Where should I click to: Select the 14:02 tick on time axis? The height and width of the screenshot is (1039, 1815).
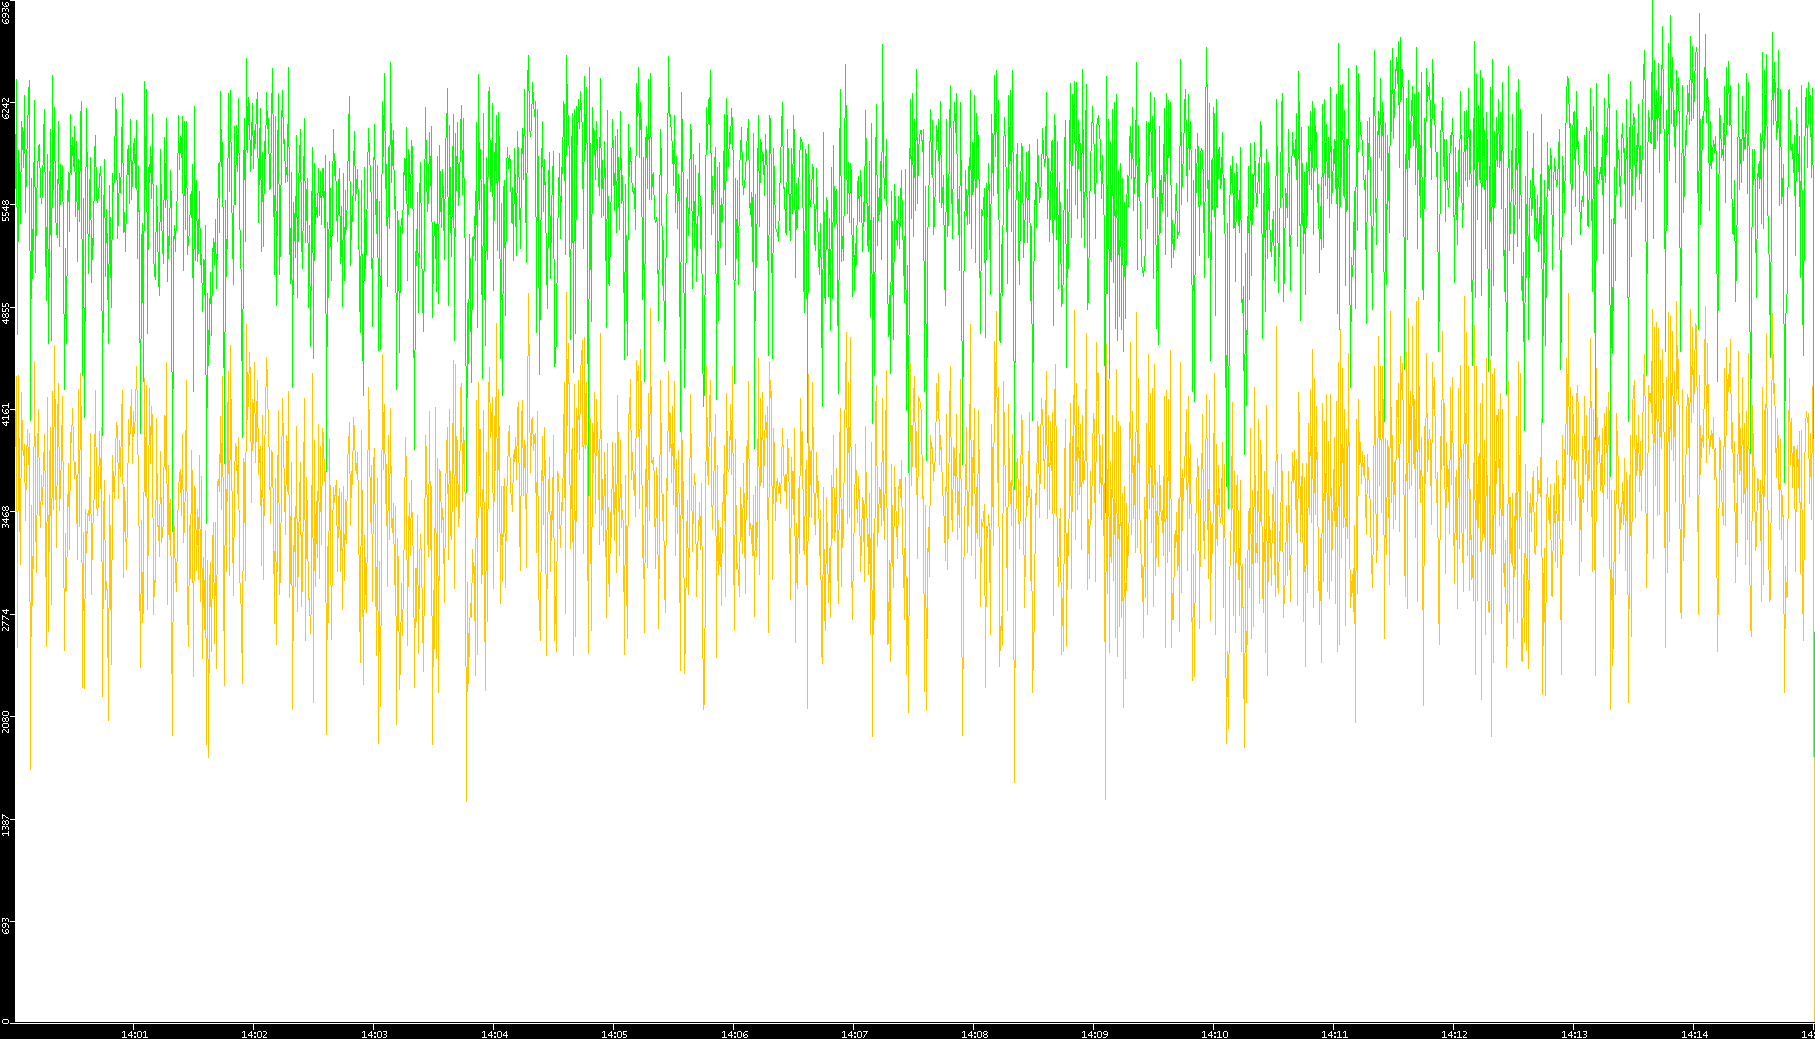pos(254,1034)
